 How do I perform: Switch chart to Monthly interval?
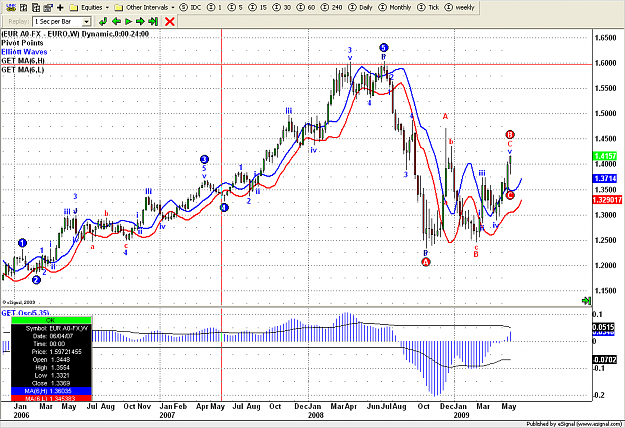(x=395, y=7)
